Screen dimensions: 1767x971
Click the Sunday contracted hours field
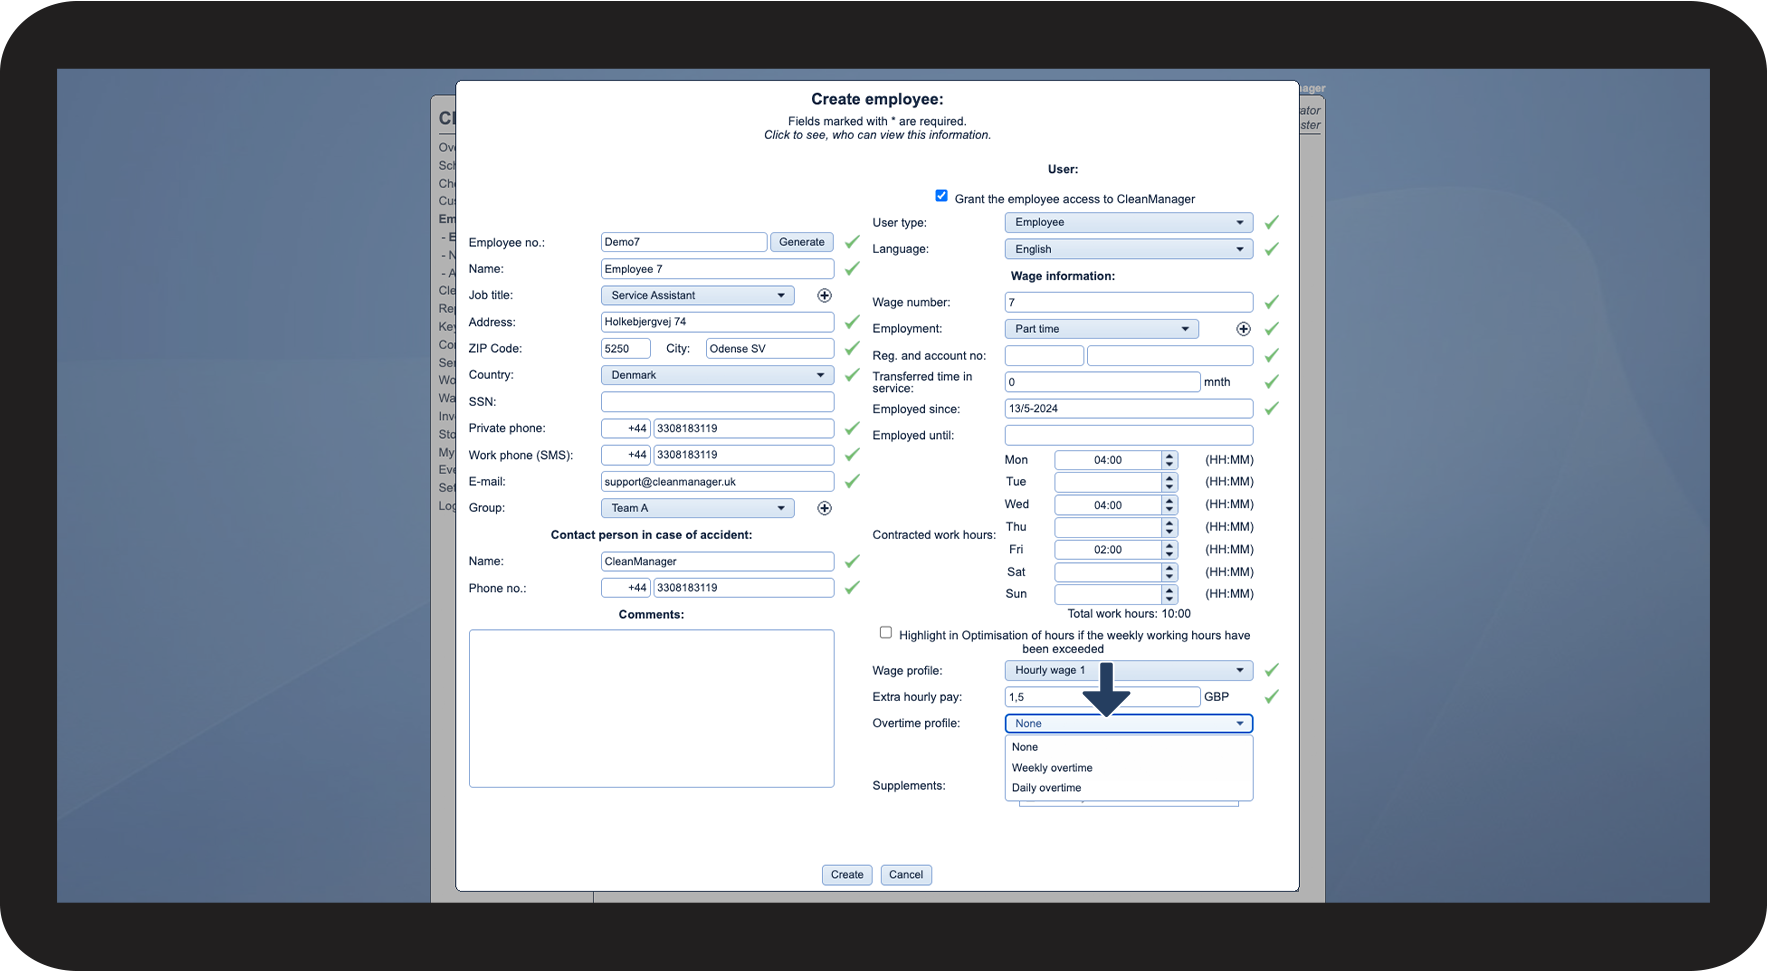pyautogui.click(x=1108, y=594)
